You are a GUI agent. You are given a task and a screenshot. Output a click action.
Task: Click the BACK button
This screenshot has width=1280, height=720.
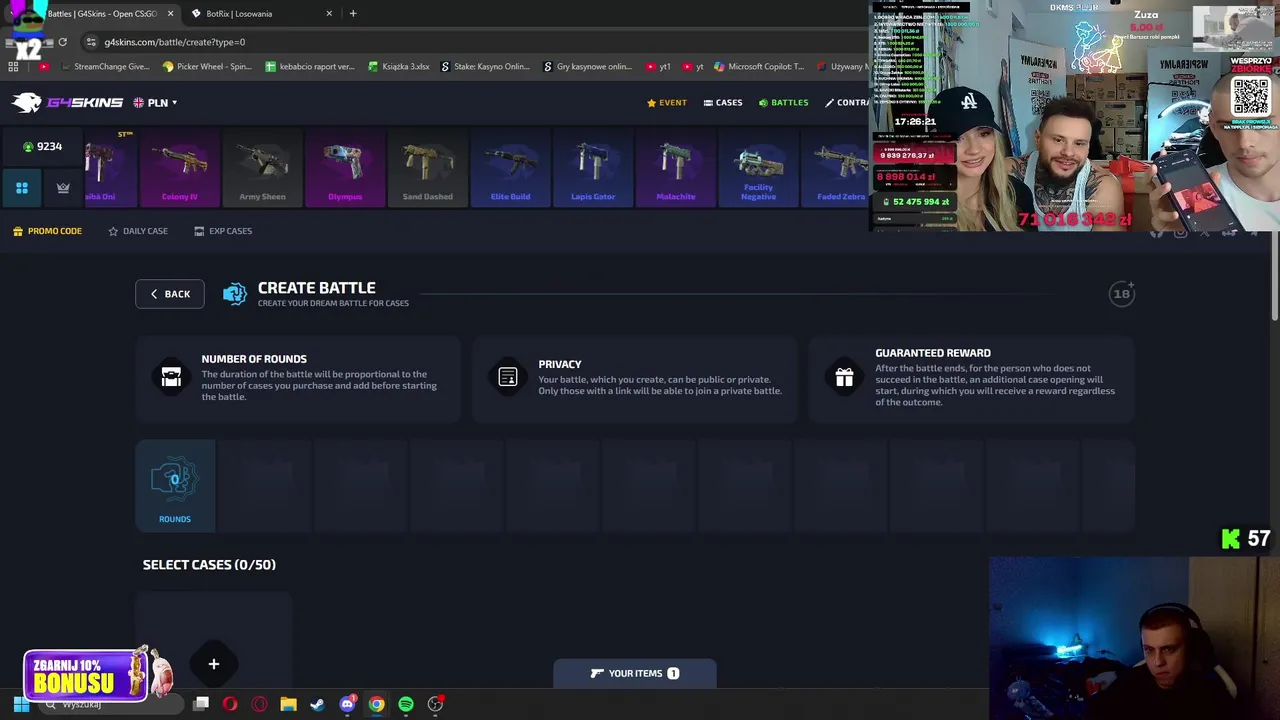(x=170, y=294)
